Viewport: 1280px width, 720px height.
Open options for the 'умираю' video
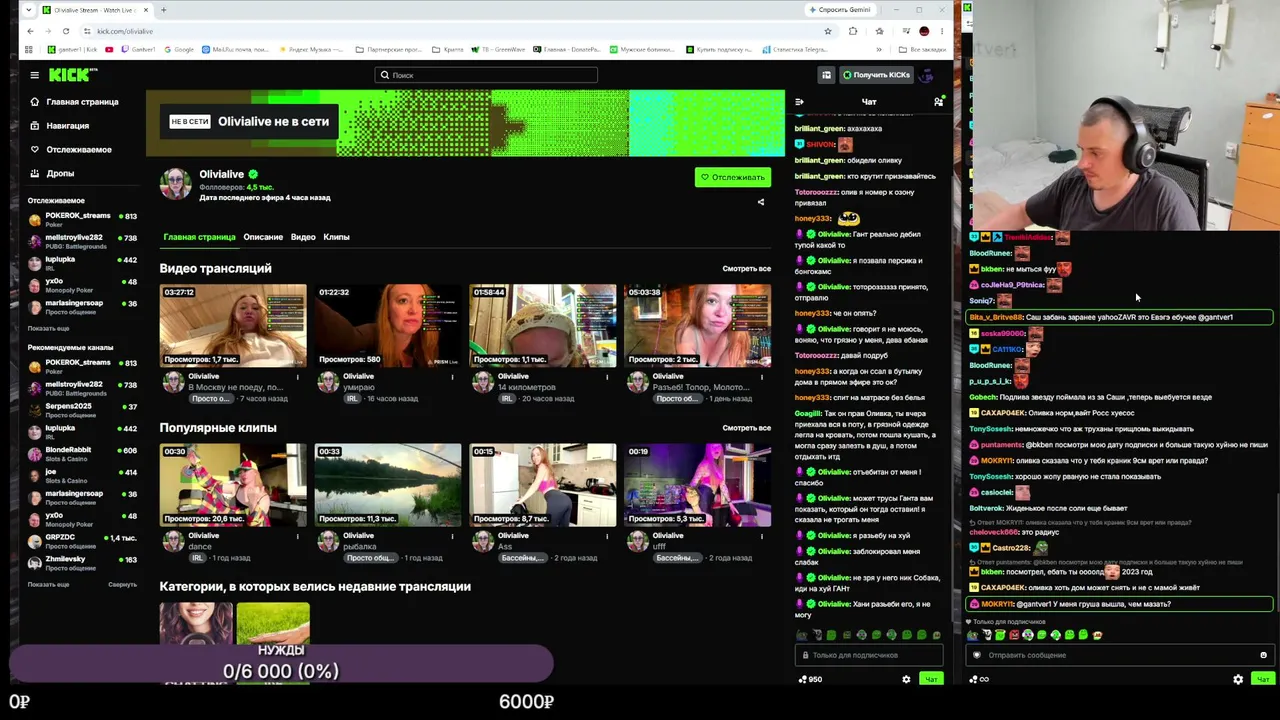pos(452,377)
